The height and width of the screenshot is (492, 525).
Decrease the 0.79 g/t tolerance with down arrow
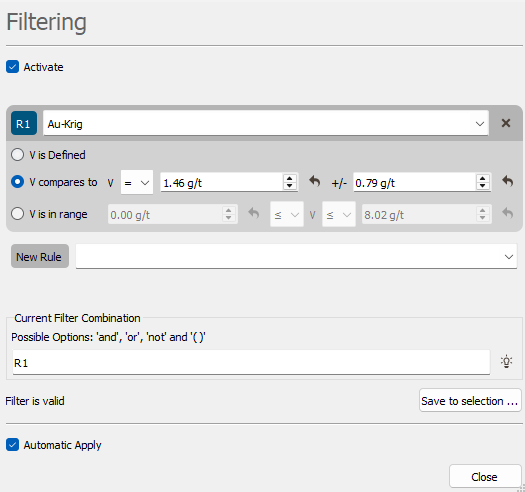[x=482, y=186]
